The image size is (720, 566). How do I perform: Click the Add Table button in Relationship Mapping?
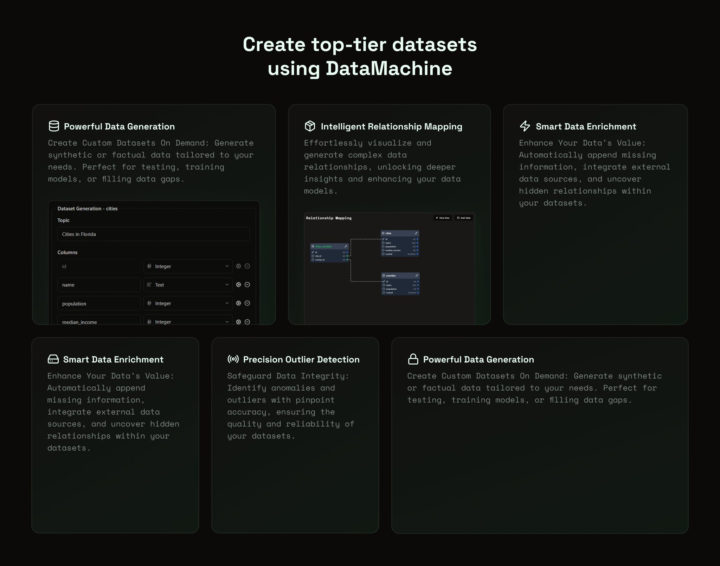(x=464, y=217)
